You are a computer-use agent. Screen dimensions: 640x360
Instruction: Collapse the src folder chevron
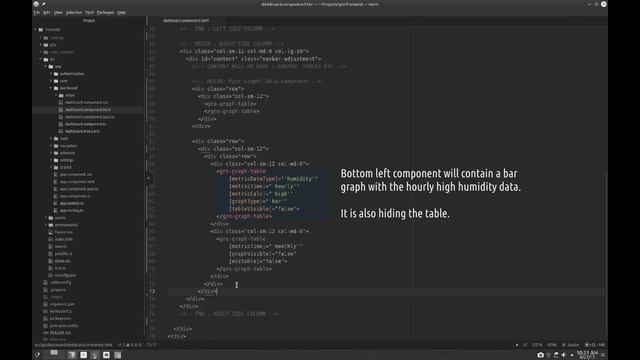click(x=41, y=59)
